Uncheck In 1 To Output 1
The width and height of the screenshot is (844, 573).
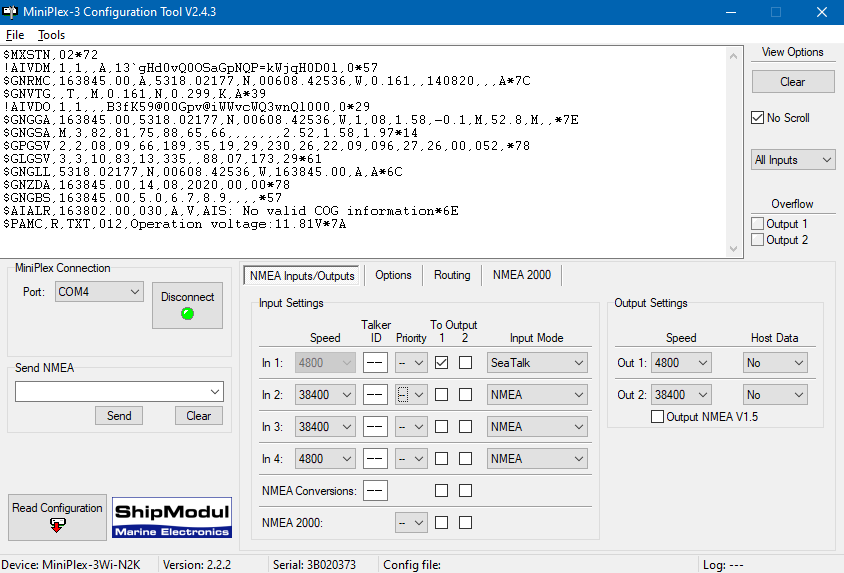(441, 363)
